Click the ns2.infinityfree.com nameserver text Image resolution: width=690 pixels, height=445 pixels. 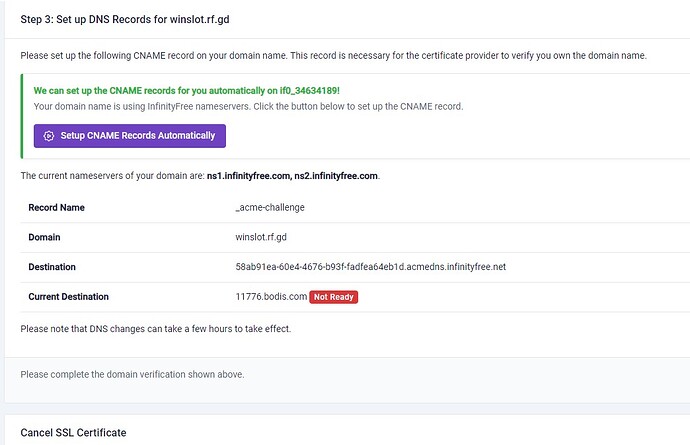[335, 176]
